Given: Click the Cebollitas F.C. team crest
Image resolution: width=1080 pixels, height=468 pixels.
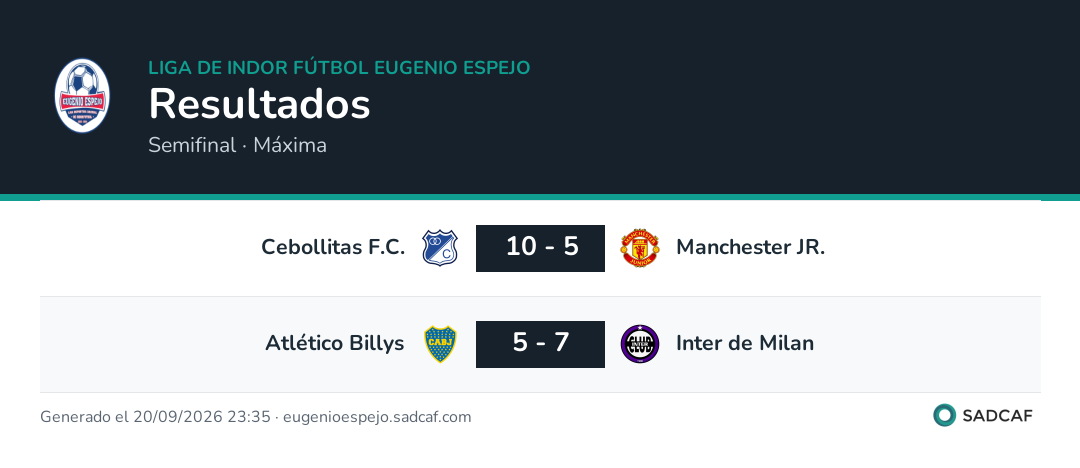Looking at the screenshot, I should (x=440, y=248).
